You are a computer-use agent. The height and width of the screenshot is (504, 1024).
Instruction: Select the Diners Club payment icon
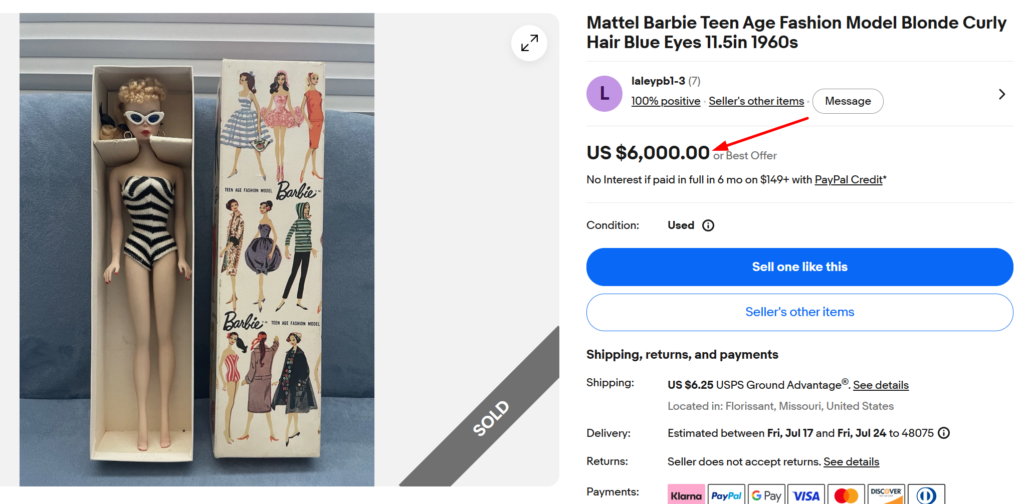(926, 496)
